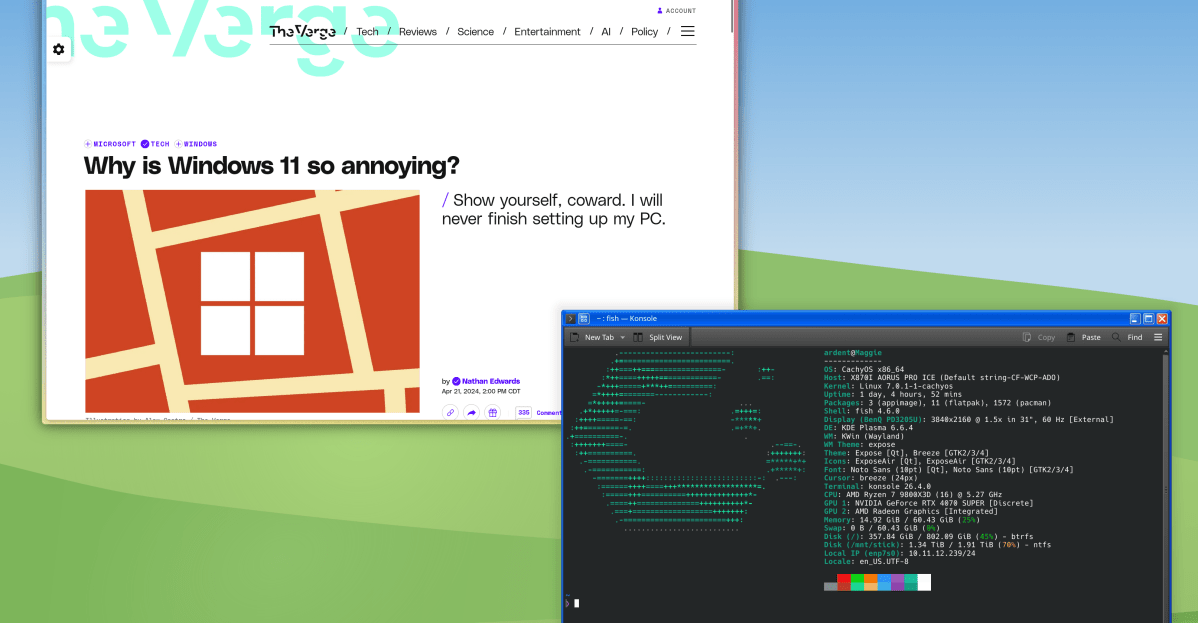Open The Verge's hamburger navigation menu
Screen dimensions: 1198x623
(x=687, y=31)
